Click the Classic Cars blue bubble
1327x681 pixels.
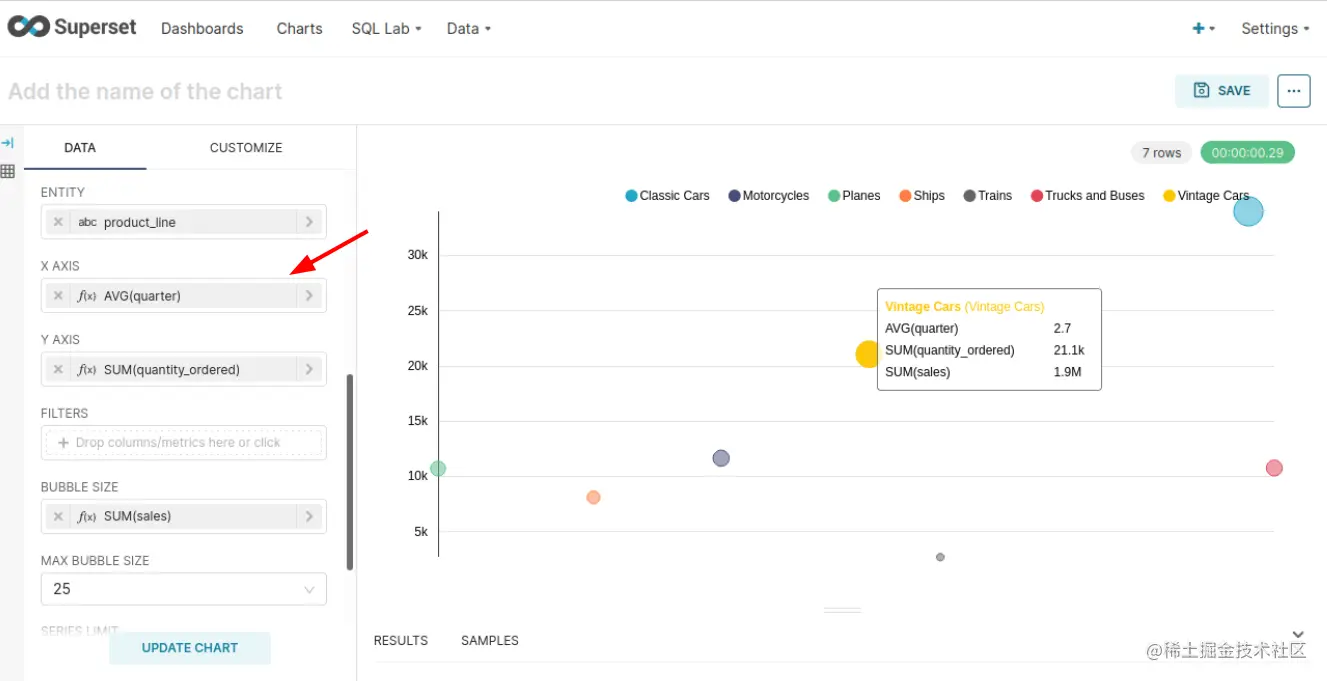tap(1248, 211)
